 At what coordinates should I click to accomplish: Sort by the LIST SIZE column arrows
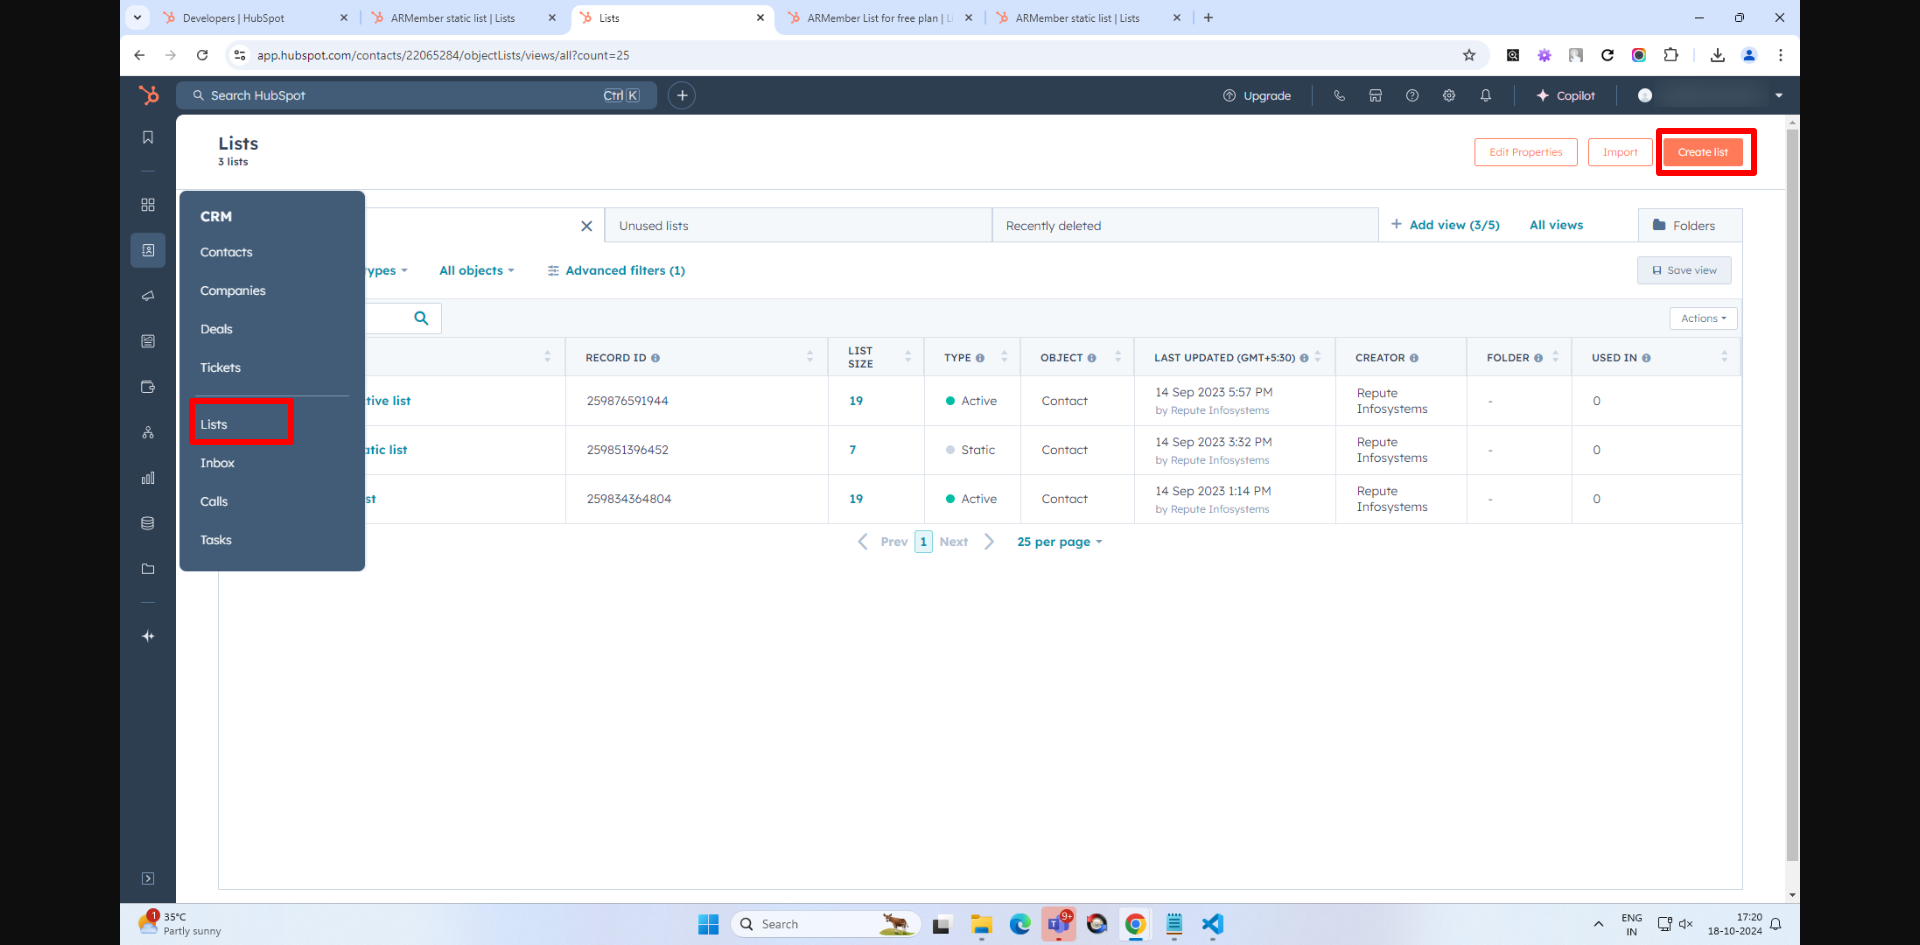(x=908, y=357)
